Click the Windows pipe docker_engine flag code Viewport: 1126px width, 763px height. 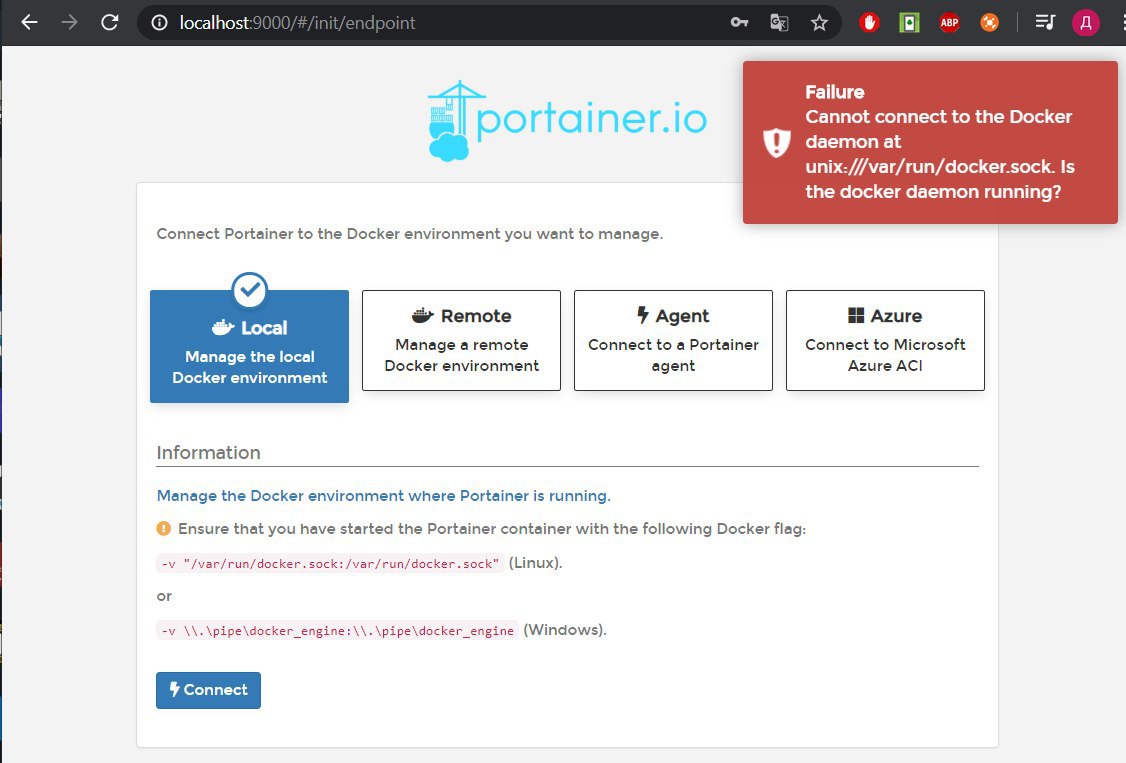pos(338,631)
